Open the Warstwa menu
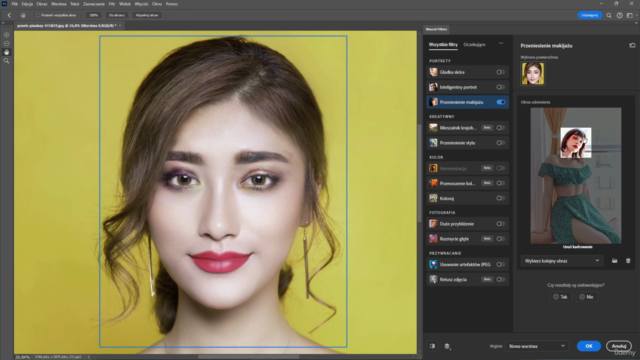 [59, 4]
